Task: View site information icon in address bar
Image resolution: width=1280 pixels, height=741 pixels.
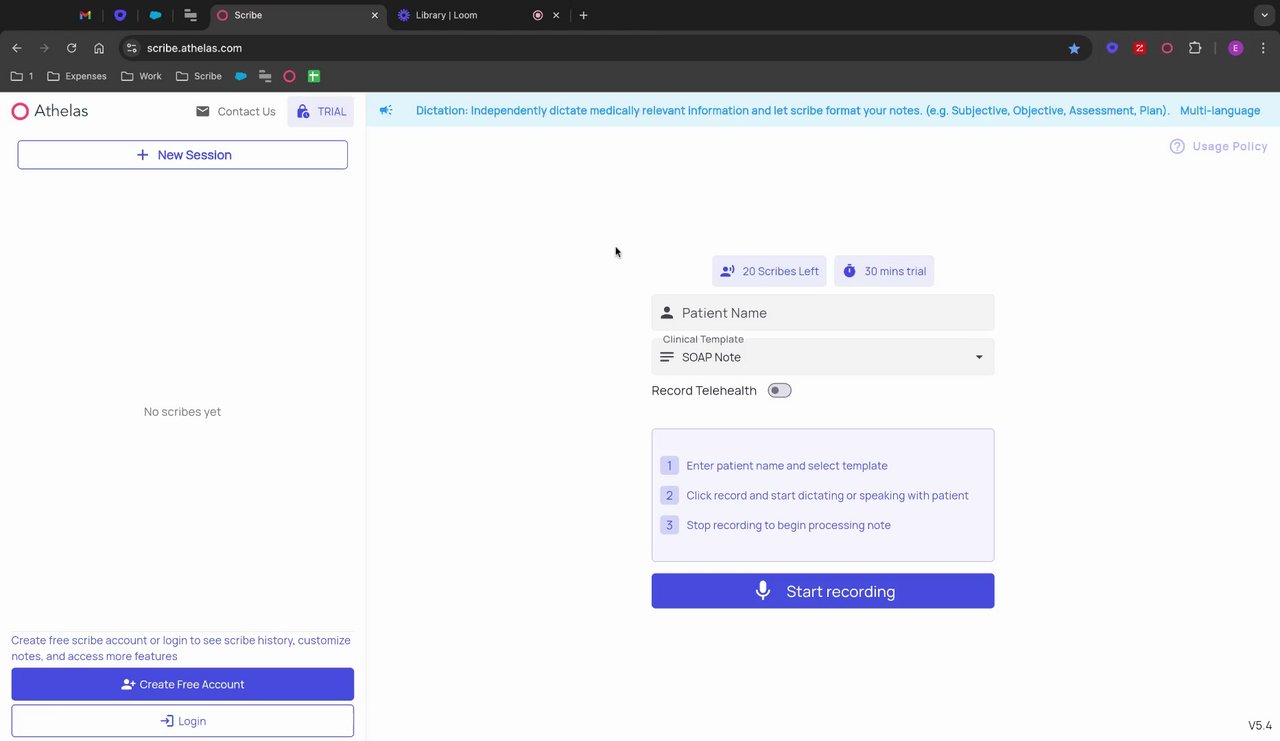Action: 131,48
